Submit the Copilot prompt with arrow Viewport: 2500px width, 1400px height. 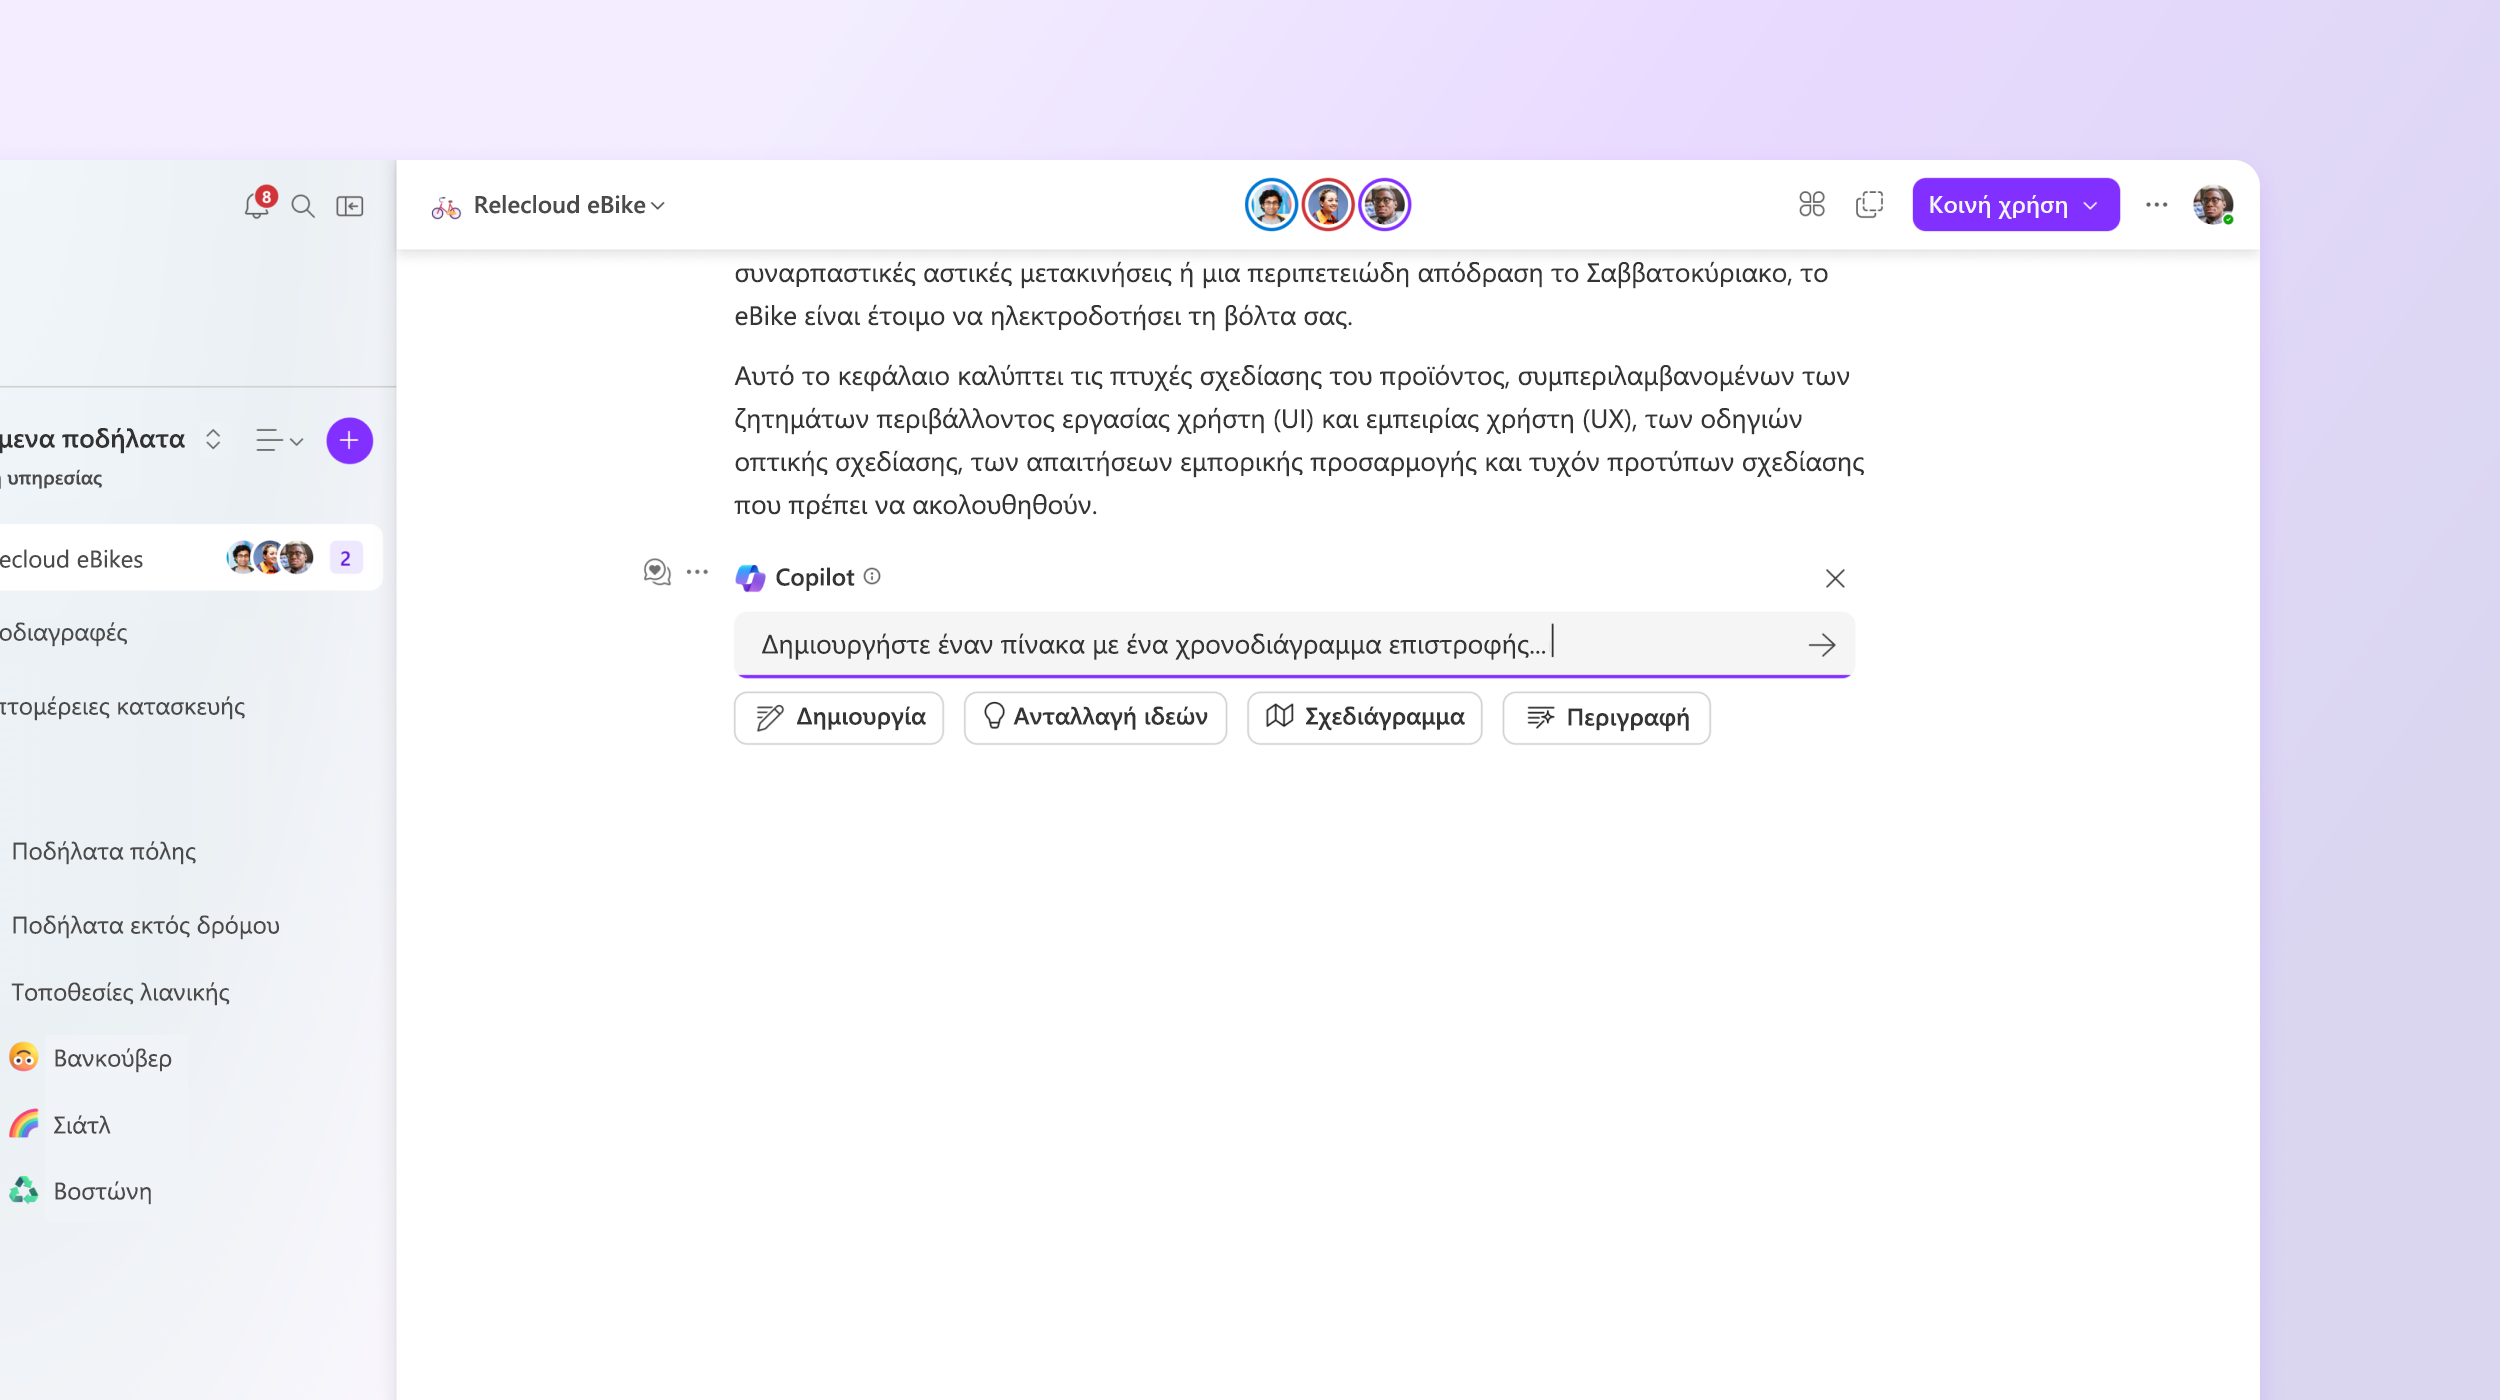click(x=1822, y=645)
